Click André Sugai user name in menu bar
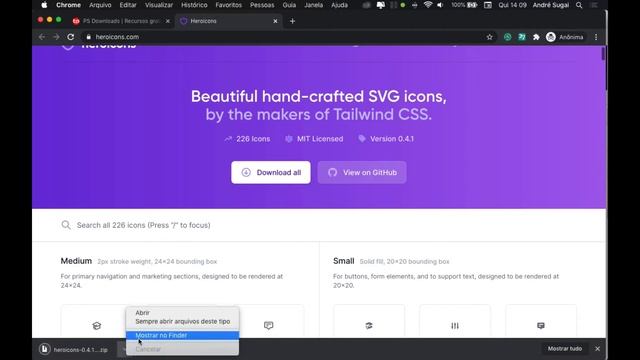 click(x=551, y=5)
